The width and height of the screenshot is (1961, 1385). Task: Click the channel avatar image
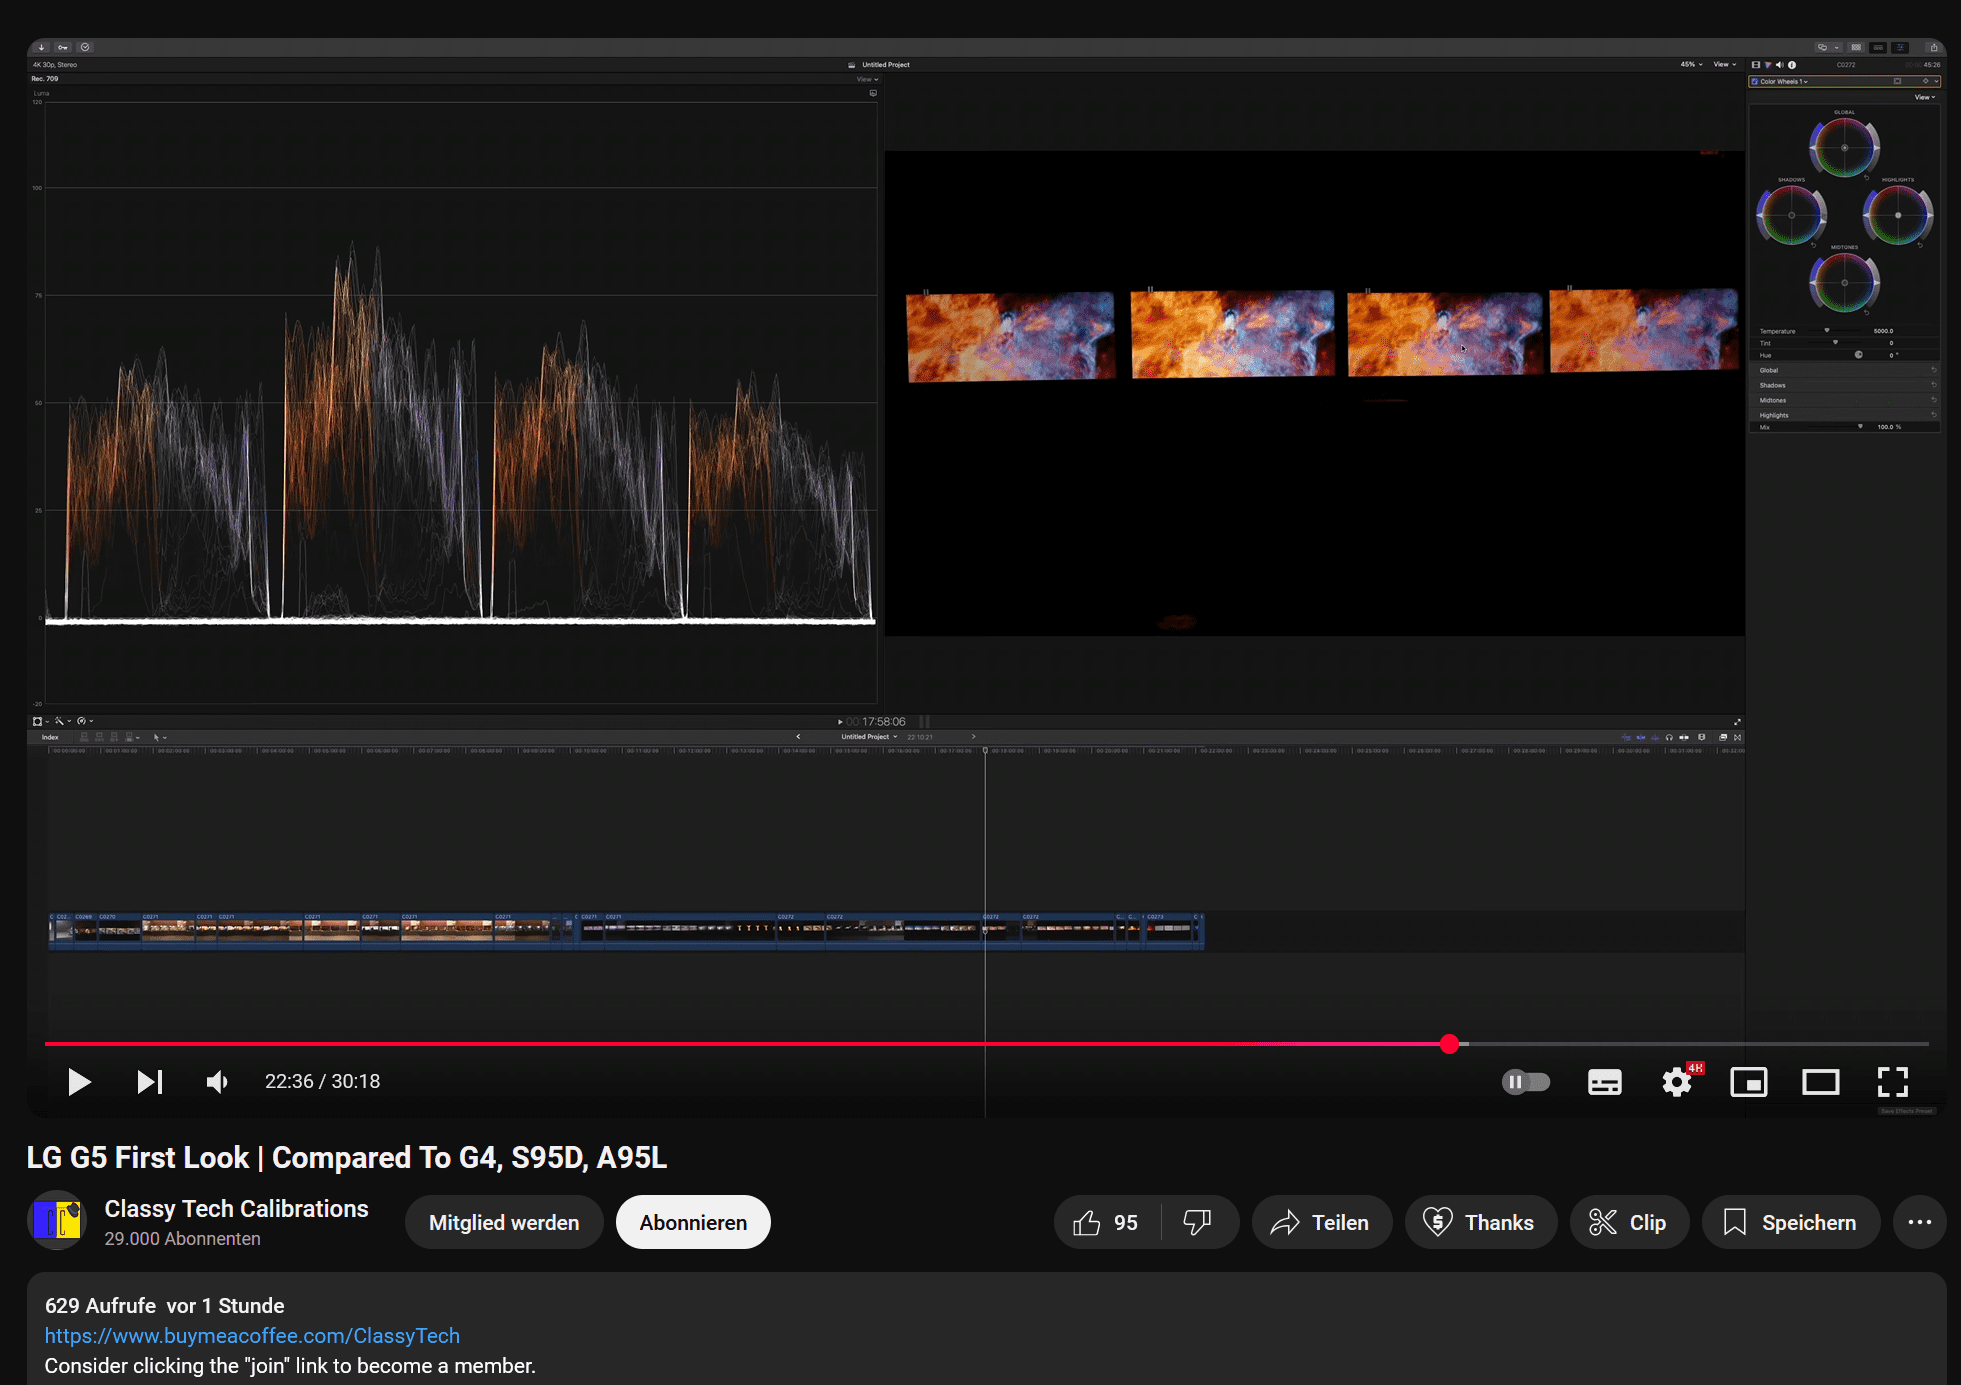pyautogui.click(x=57, y=1220)
